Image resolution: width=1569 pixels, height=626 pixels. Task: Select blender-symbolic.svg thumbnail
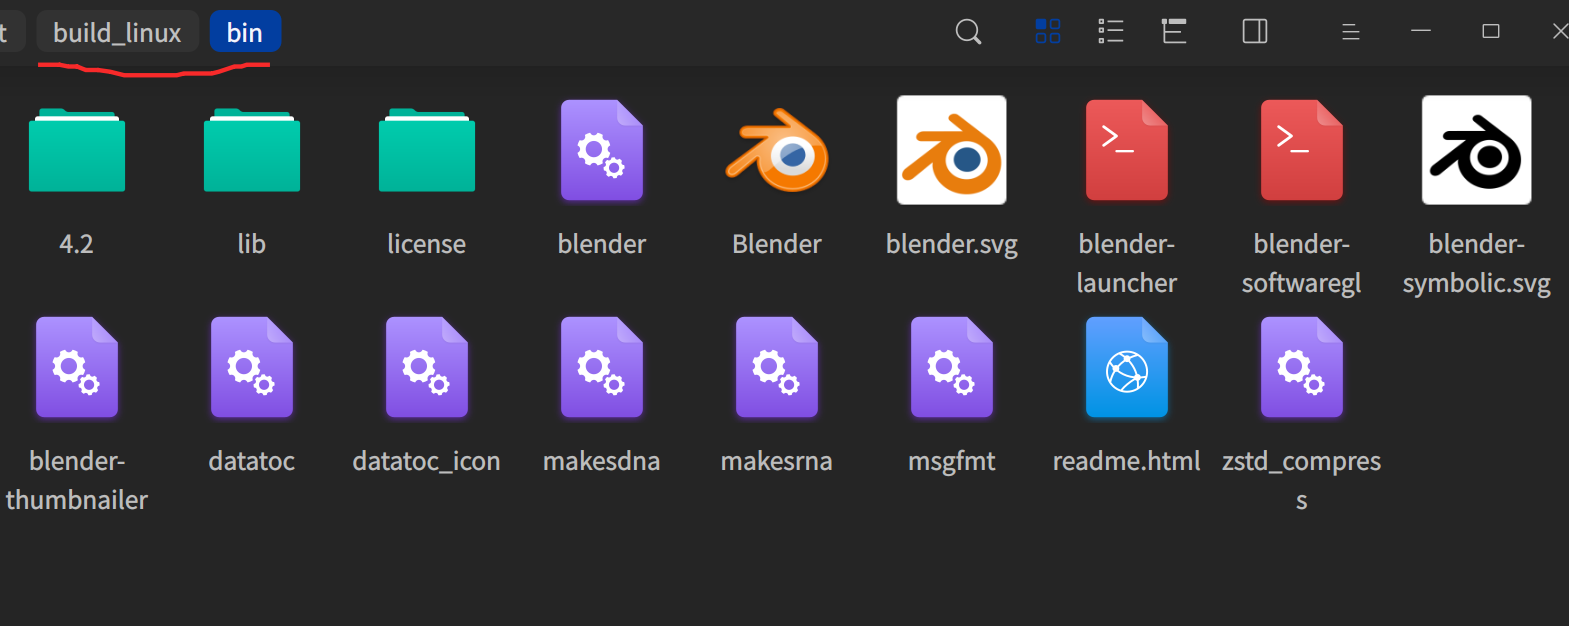point(1477,150)
